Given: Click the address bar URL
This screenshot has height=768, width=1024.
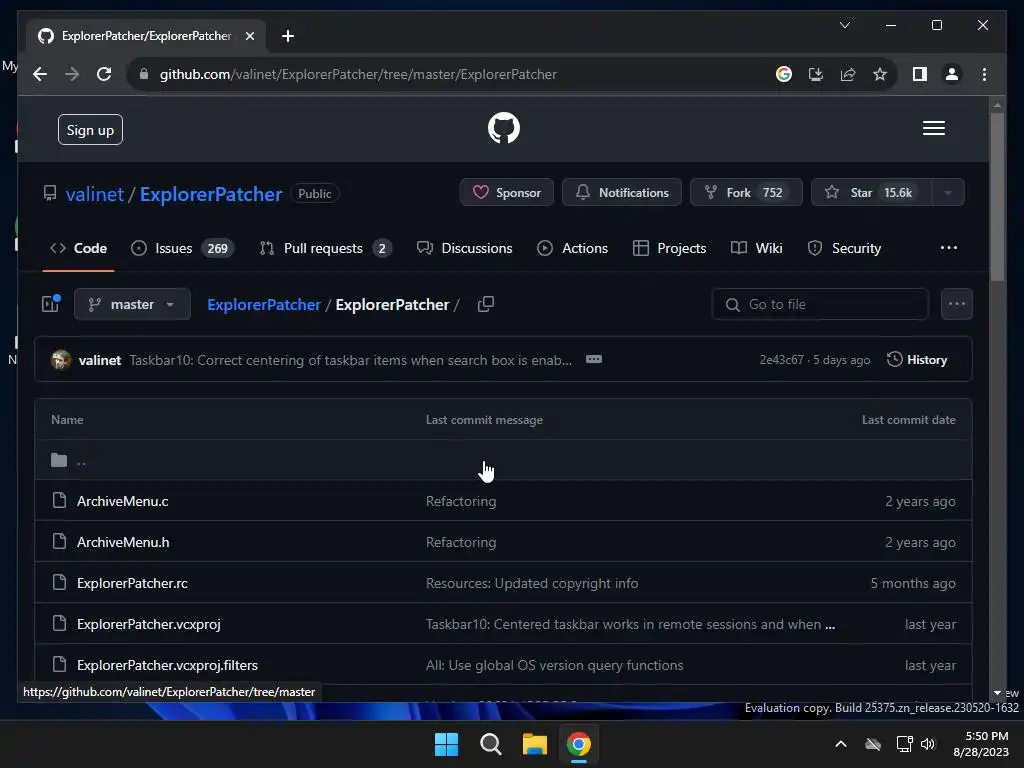Looking at the screenshot, I should (359, 74).
